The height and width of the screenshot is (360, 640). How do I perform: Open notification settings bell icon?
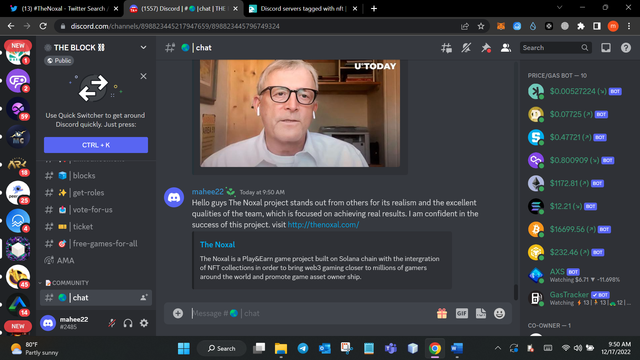(x=466, y=48)
